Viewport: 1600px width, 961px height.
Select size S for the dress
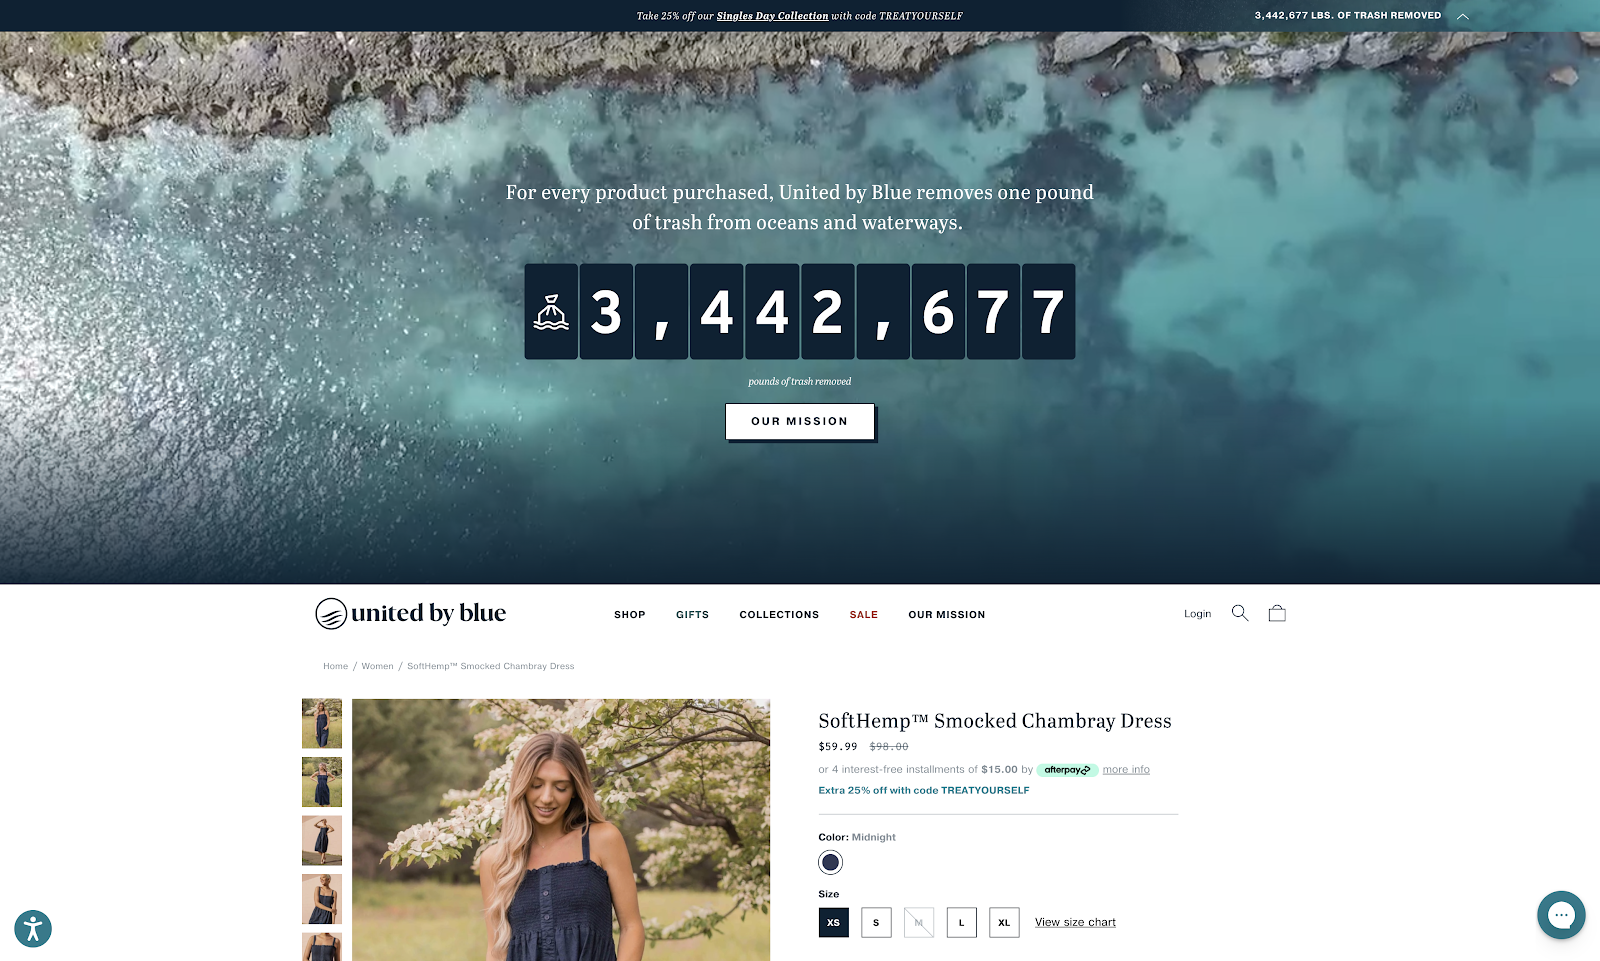click(x=876, y=922)
